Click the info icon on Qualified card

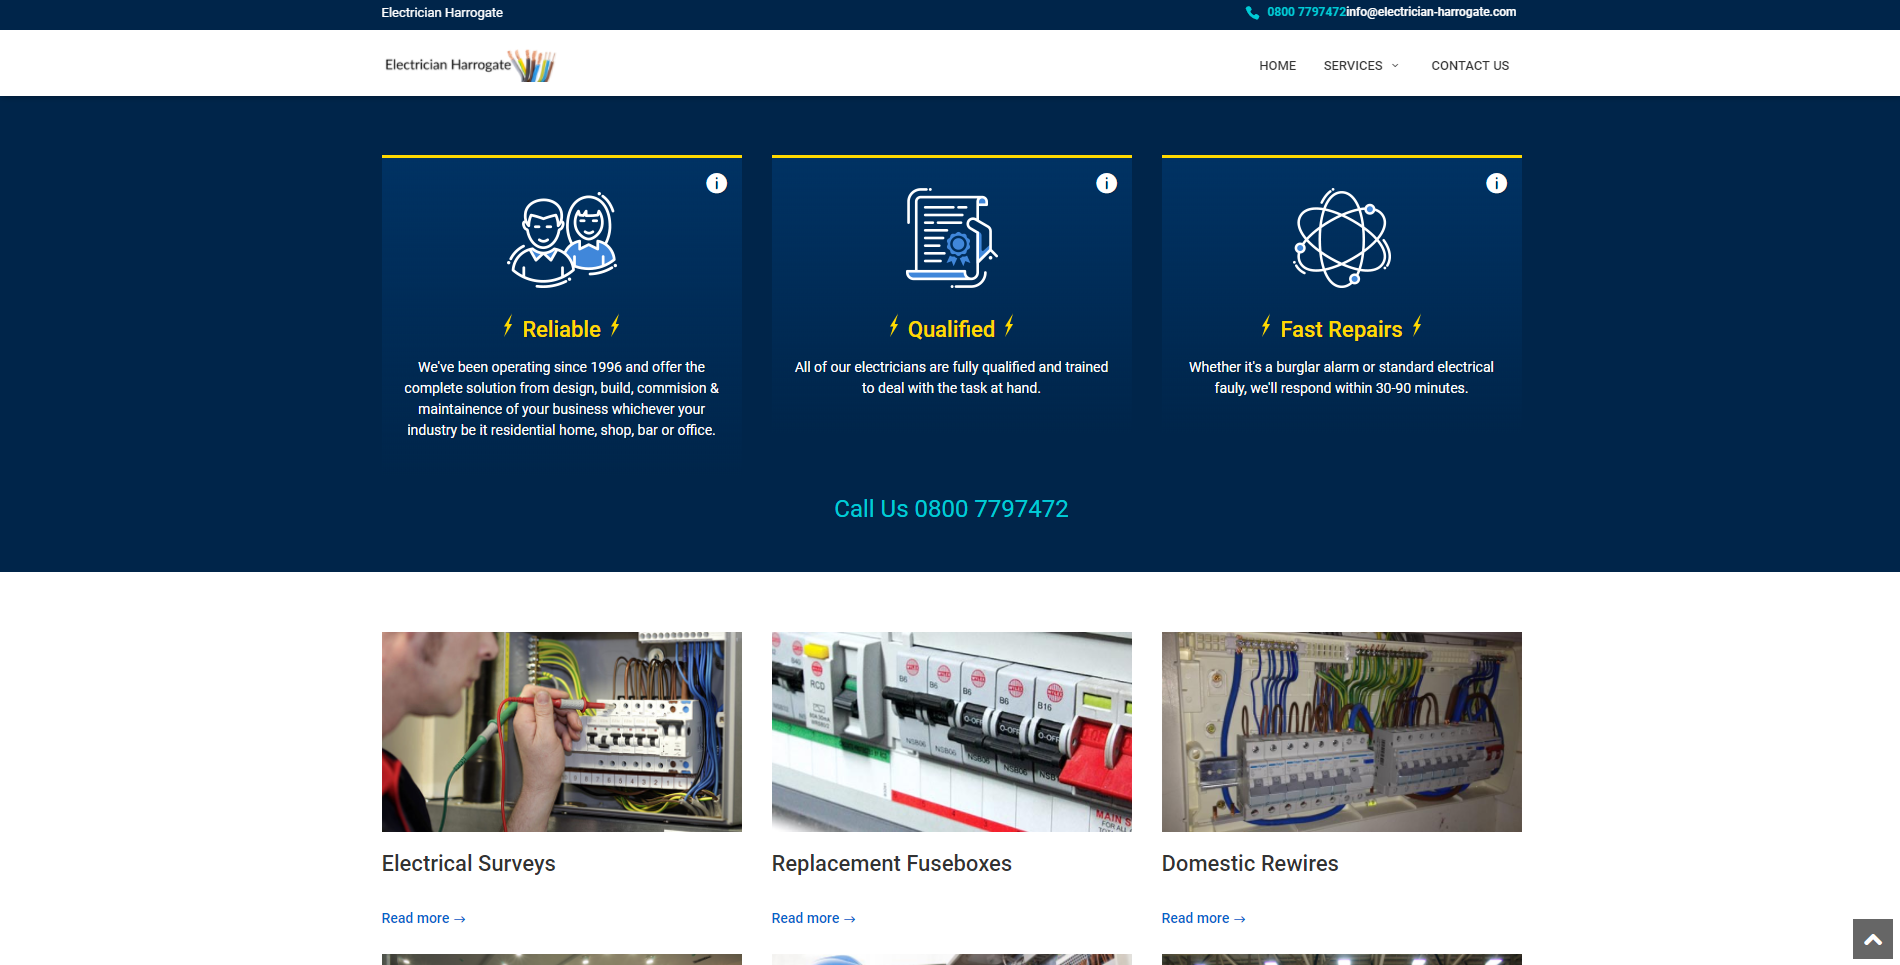point(1106,183)
